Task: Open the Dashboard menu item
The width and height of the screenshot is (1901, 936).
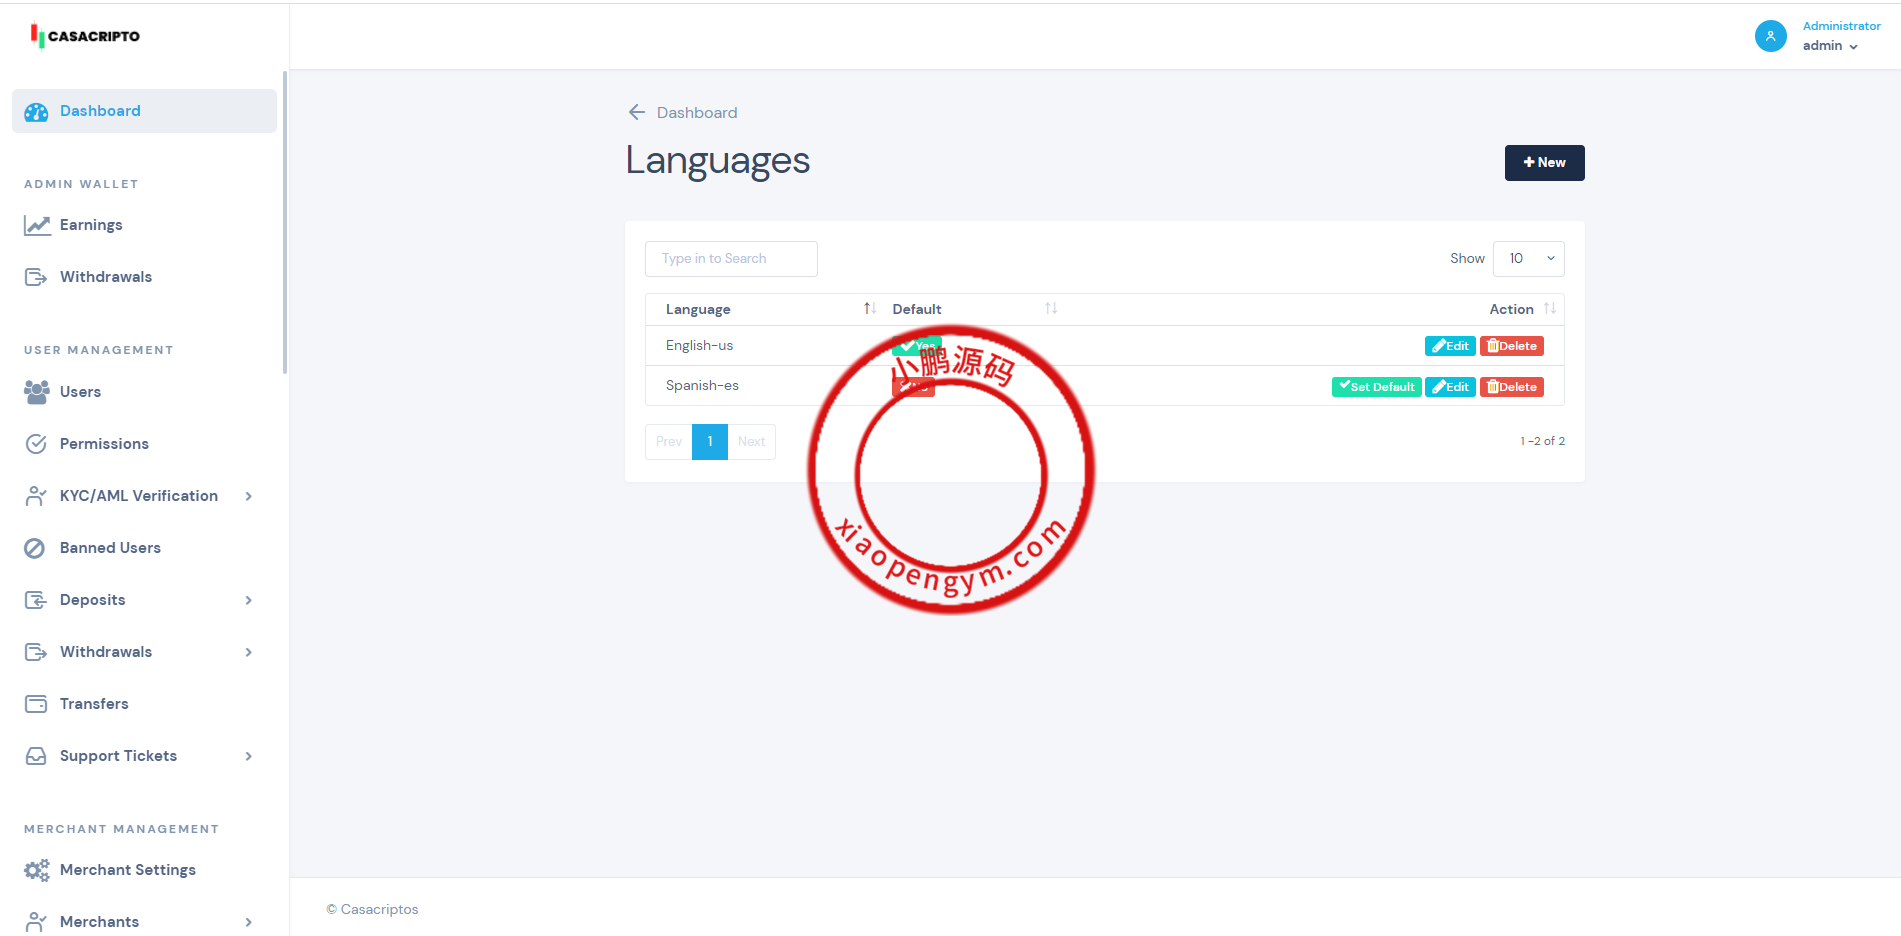Action: click(100, 111)
